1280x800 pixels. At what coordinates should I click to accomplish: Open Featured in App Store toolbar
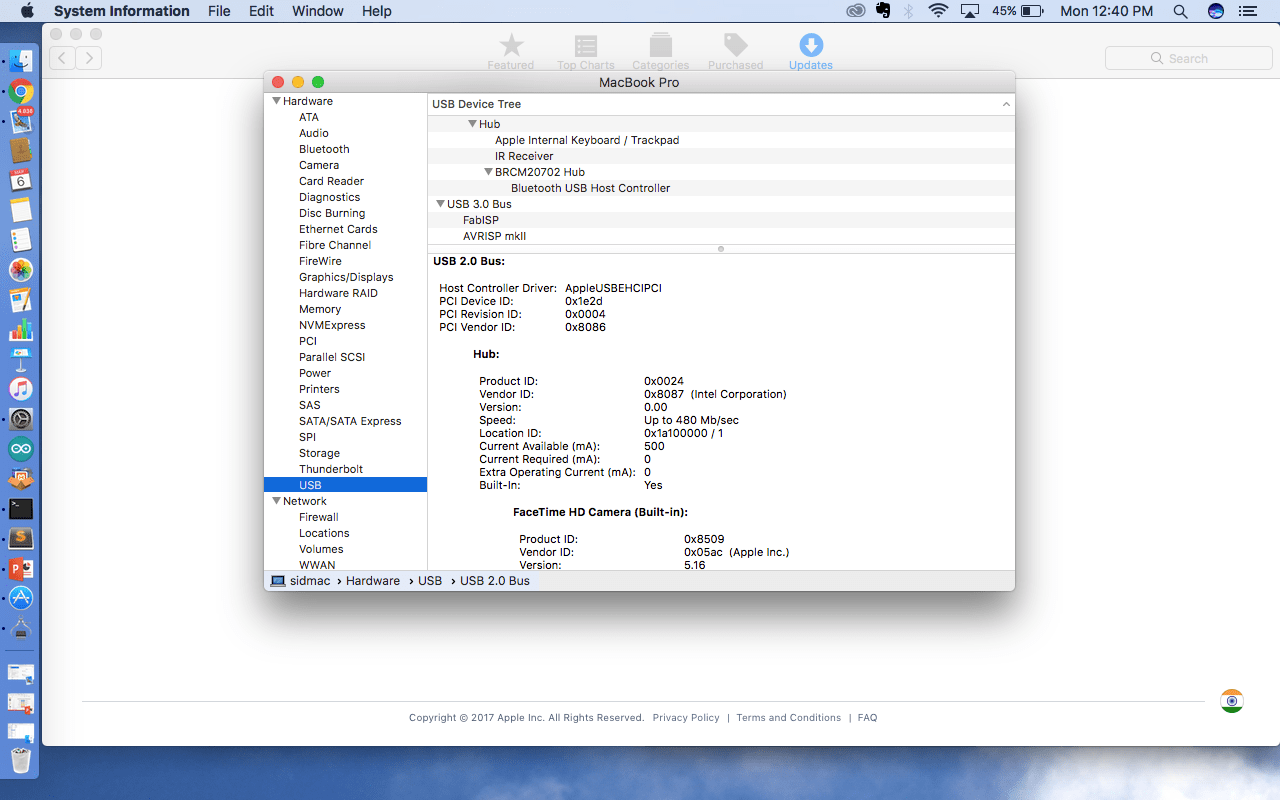(x=511, y=52)
